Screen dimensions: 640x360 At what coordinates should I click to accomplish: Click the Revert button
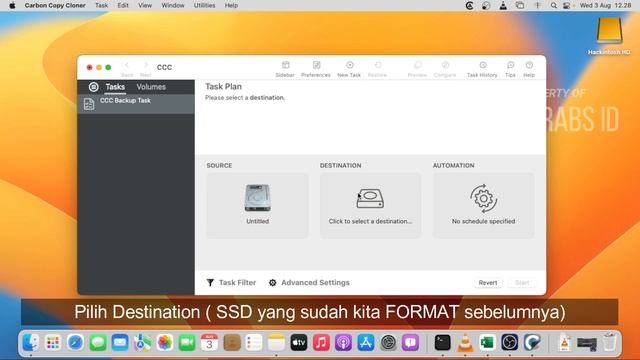(x=488, y=282)
